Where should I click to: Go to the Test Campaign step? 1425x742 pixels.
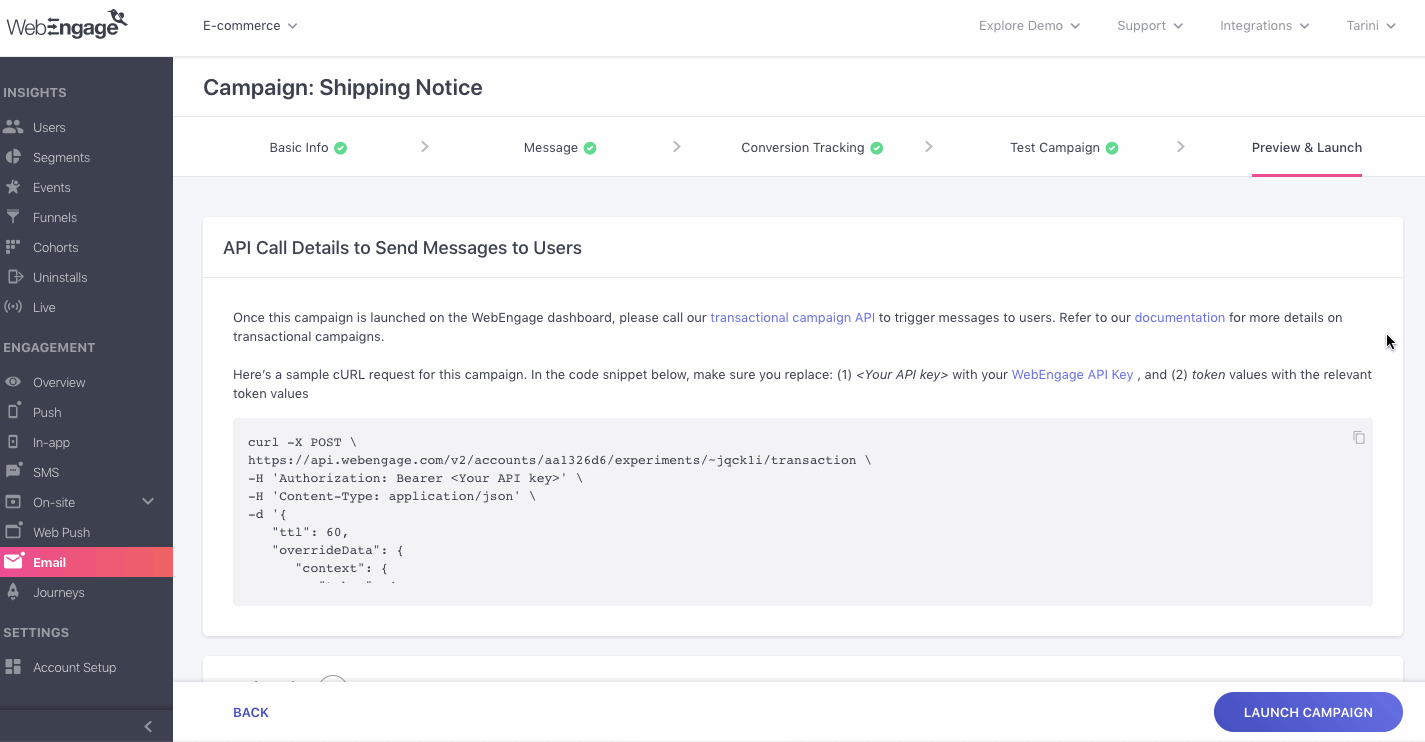pos(1055,147)
